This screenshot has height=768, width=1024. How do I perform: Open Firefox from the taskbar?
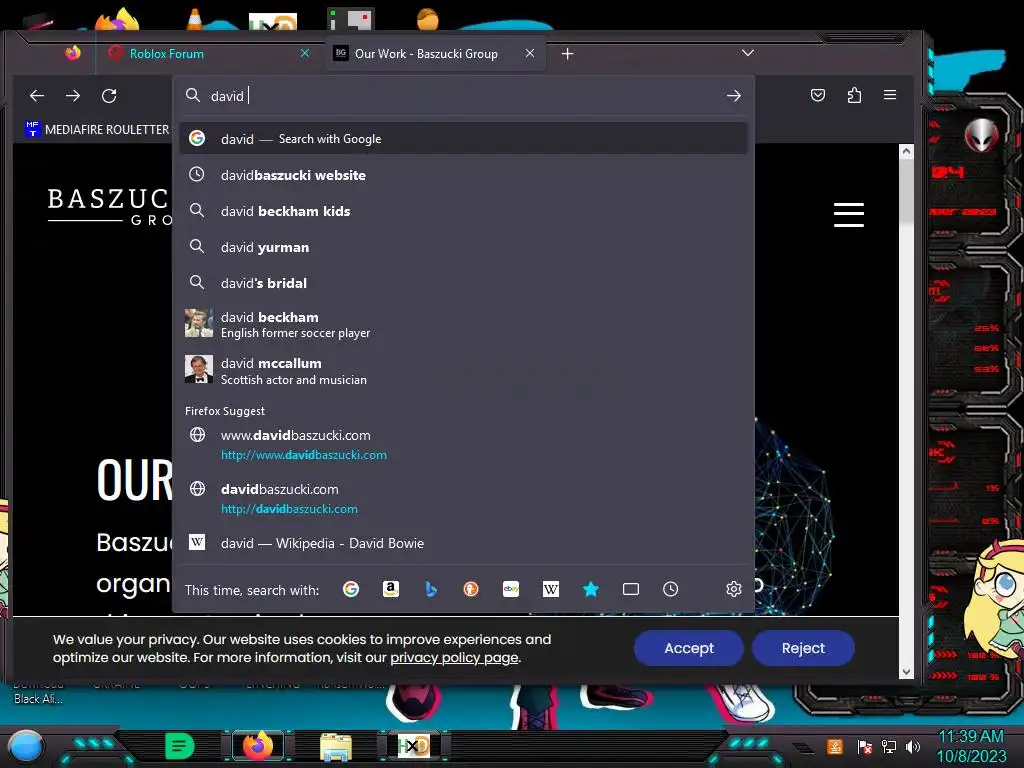pyautogui.click(x=258, y=746)
